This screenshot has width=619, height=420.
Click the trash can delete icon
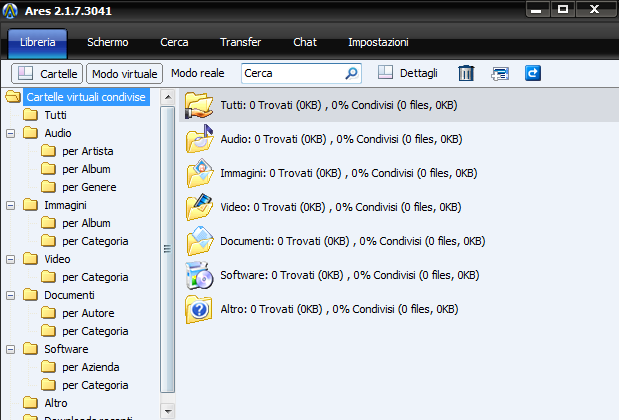click(x=466, y=73)
